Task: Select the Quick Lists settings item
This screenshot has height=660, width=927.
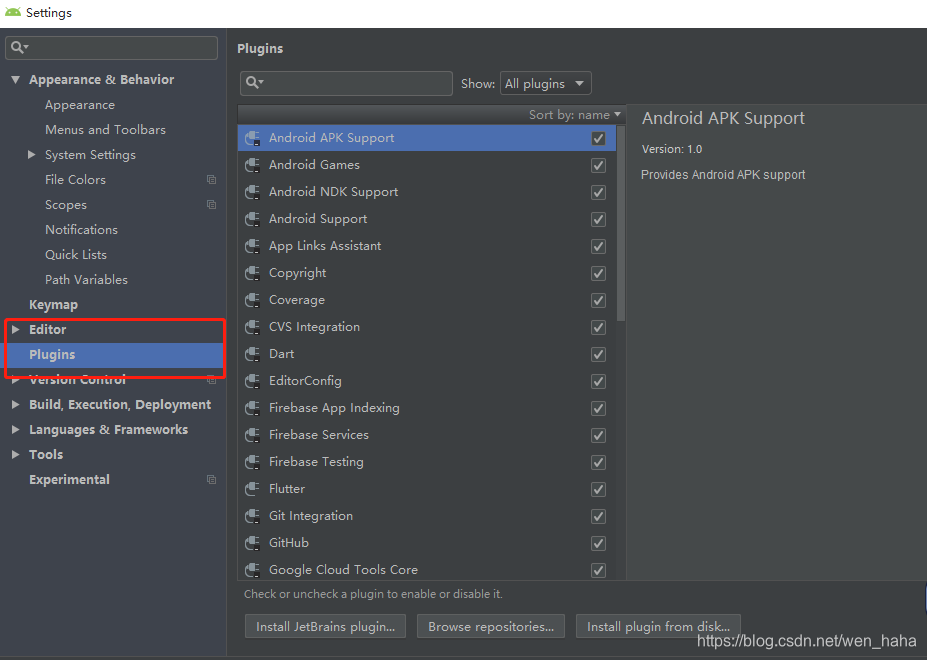Action: [76, 254]
